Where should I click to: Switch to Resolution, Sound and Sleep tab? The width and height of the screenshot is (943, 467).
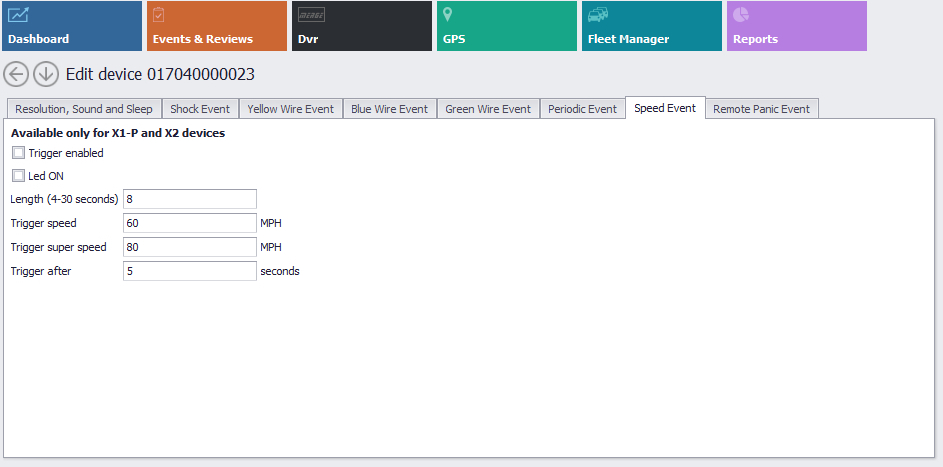tap(84, 109)
